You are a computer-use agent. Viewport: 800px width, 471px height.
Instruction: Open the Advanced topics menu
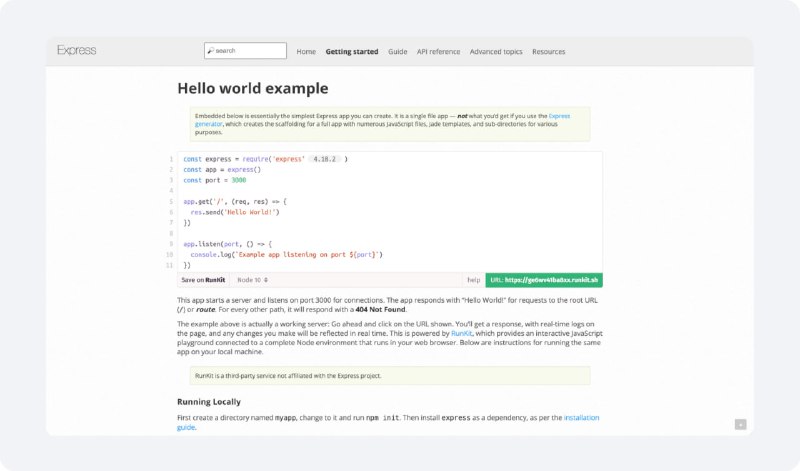point(496,52)
